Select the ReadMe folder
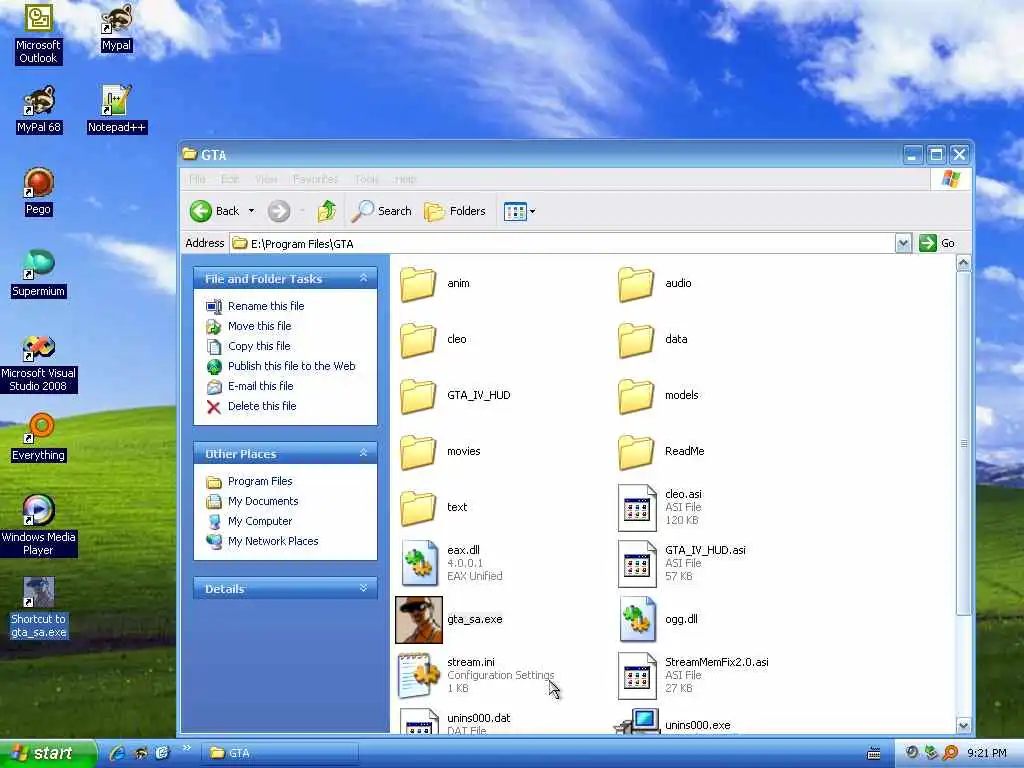This screenshot has height=768, width=1024. (661, 452)
